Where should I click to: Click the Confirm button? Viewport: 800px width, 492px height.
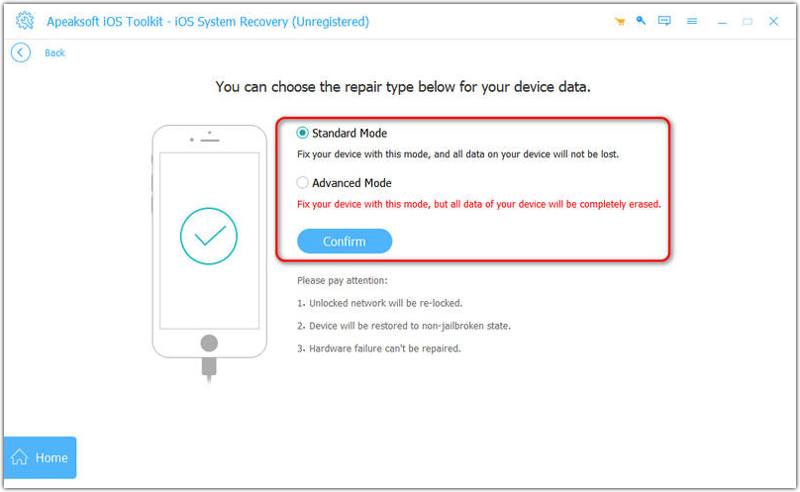coord(344,241)
